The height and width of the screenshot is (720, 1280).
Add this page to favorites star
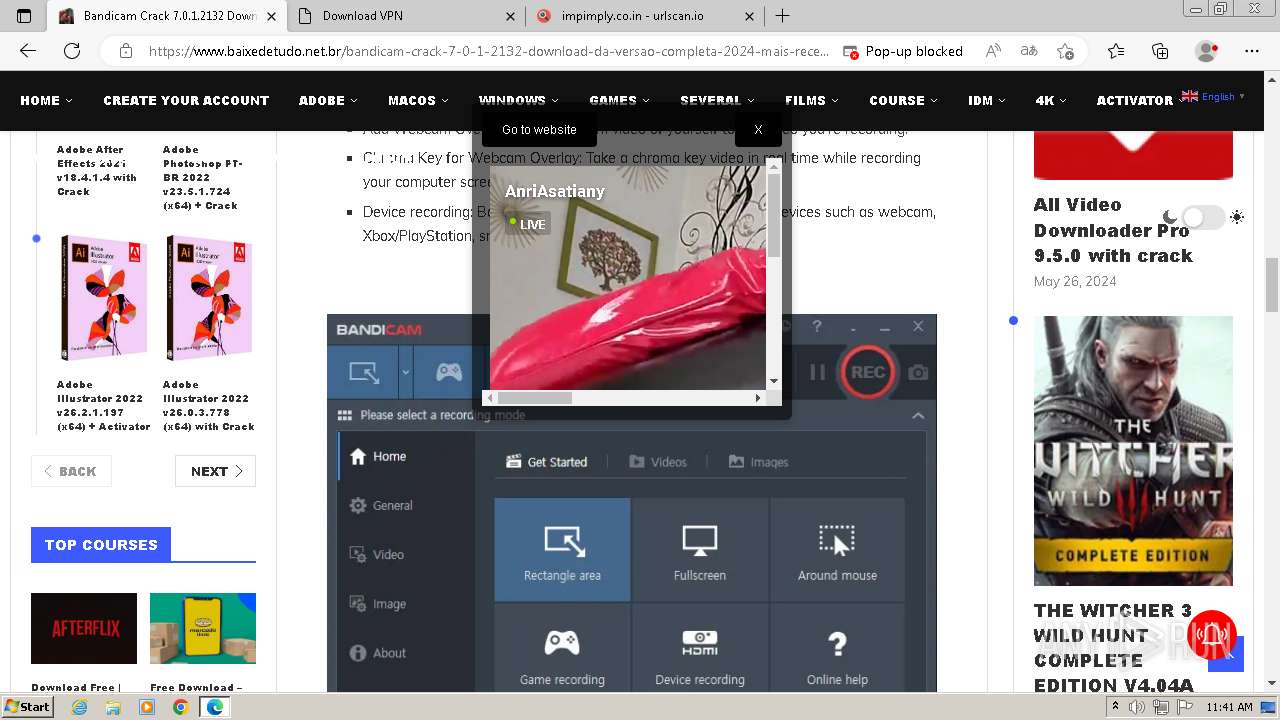point(1065,51)
